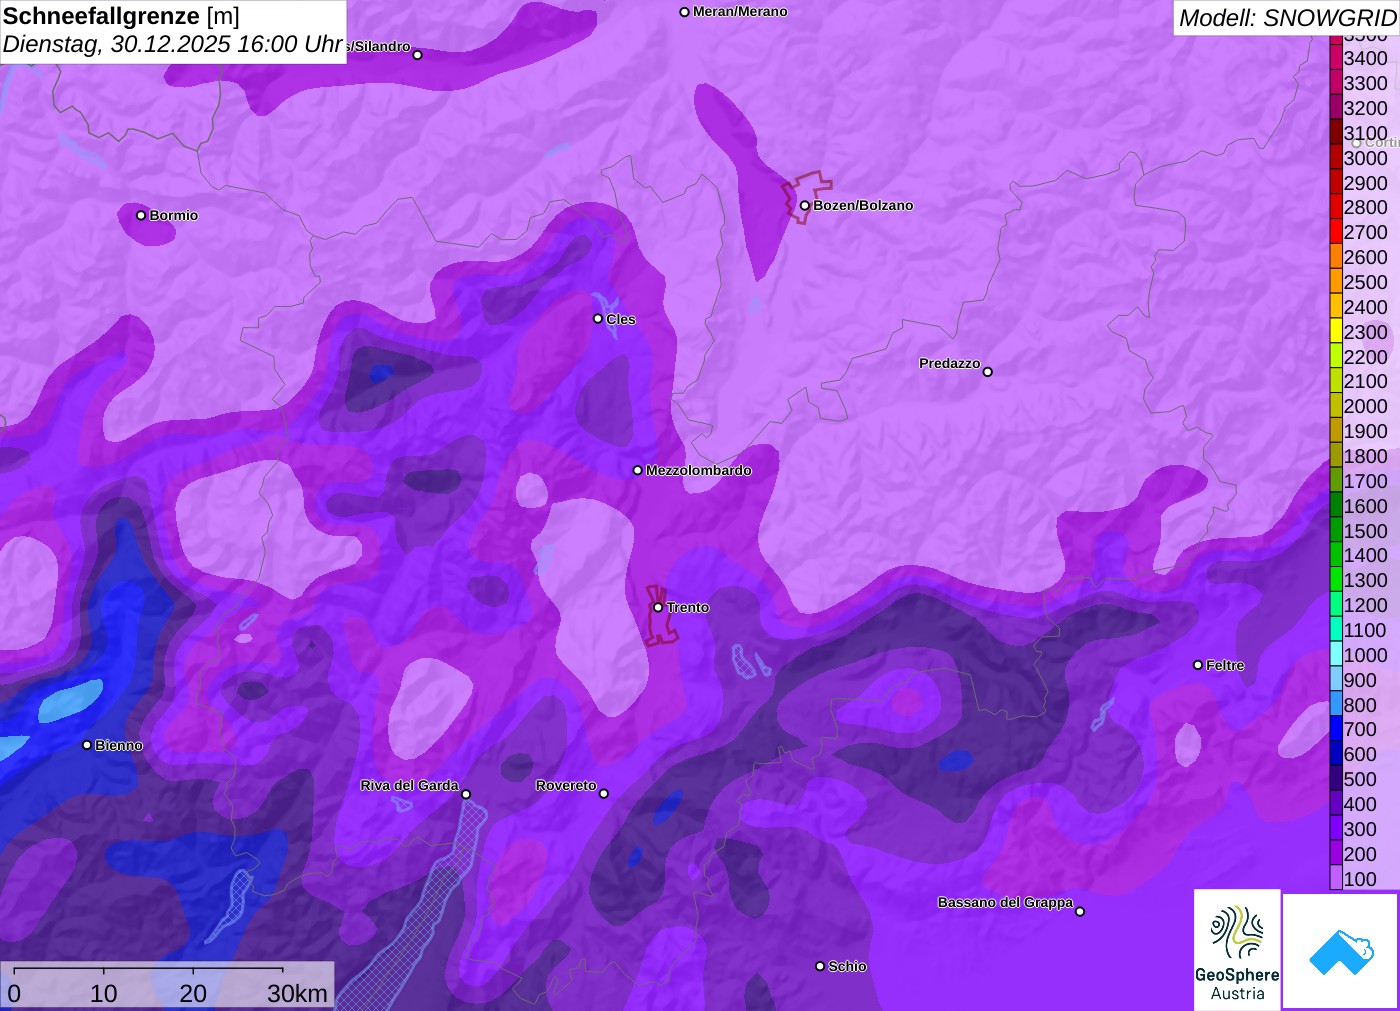Viewport: 1400px width, 1011px height.
Task: Click the 3000 m legend color swatch
Action: pyautogui.click(x=1336, y=158)
